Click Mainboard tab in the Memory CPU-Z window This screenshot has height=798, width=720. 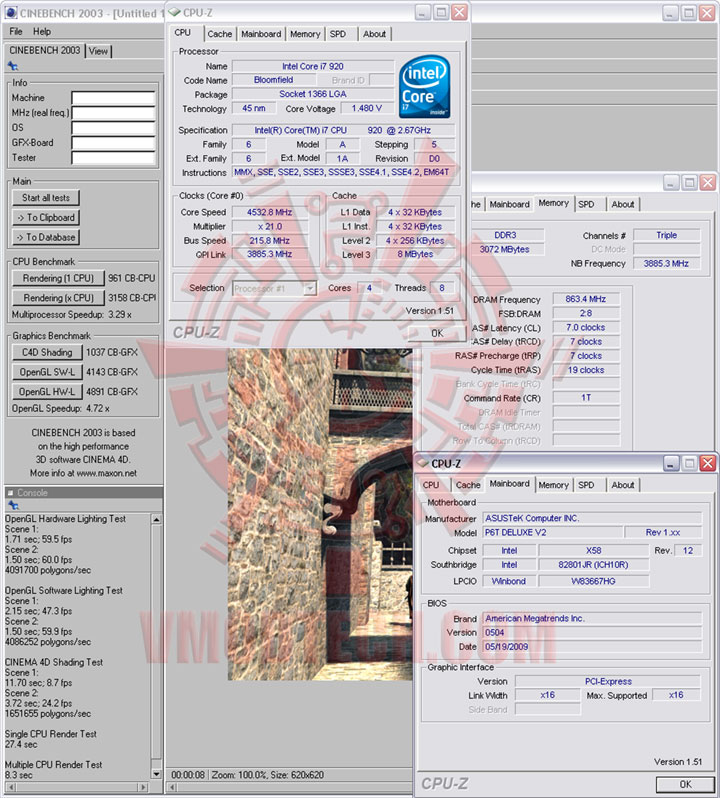point(509,204)
